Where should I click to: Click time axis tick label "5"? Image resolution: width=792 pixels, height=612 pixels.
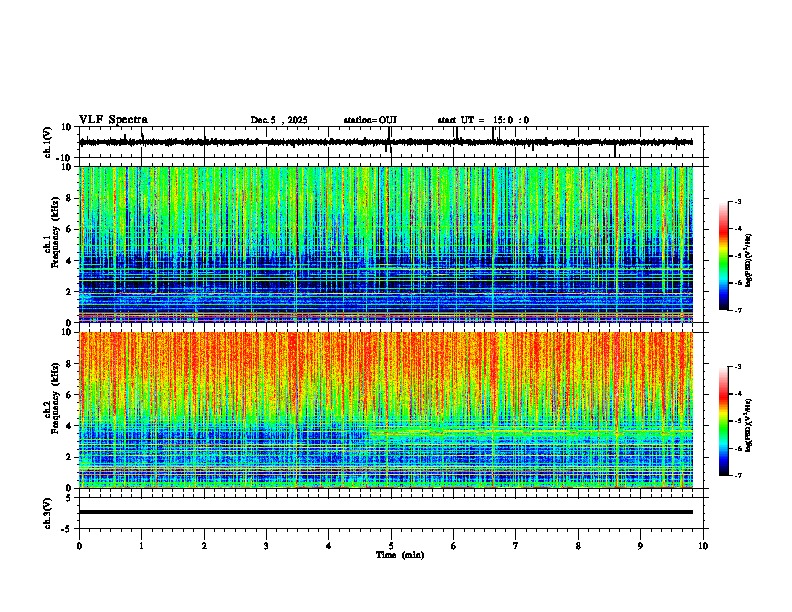pyautogui.click(x=391, y=546)
